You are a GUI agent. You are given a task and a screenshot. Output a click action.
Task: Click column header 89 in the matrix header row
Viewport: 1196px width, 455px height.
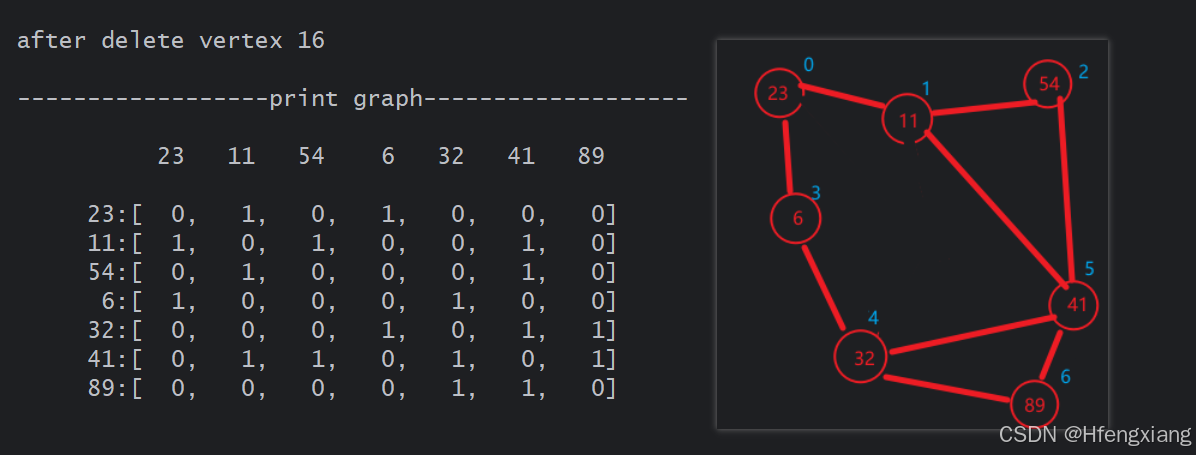591,157
